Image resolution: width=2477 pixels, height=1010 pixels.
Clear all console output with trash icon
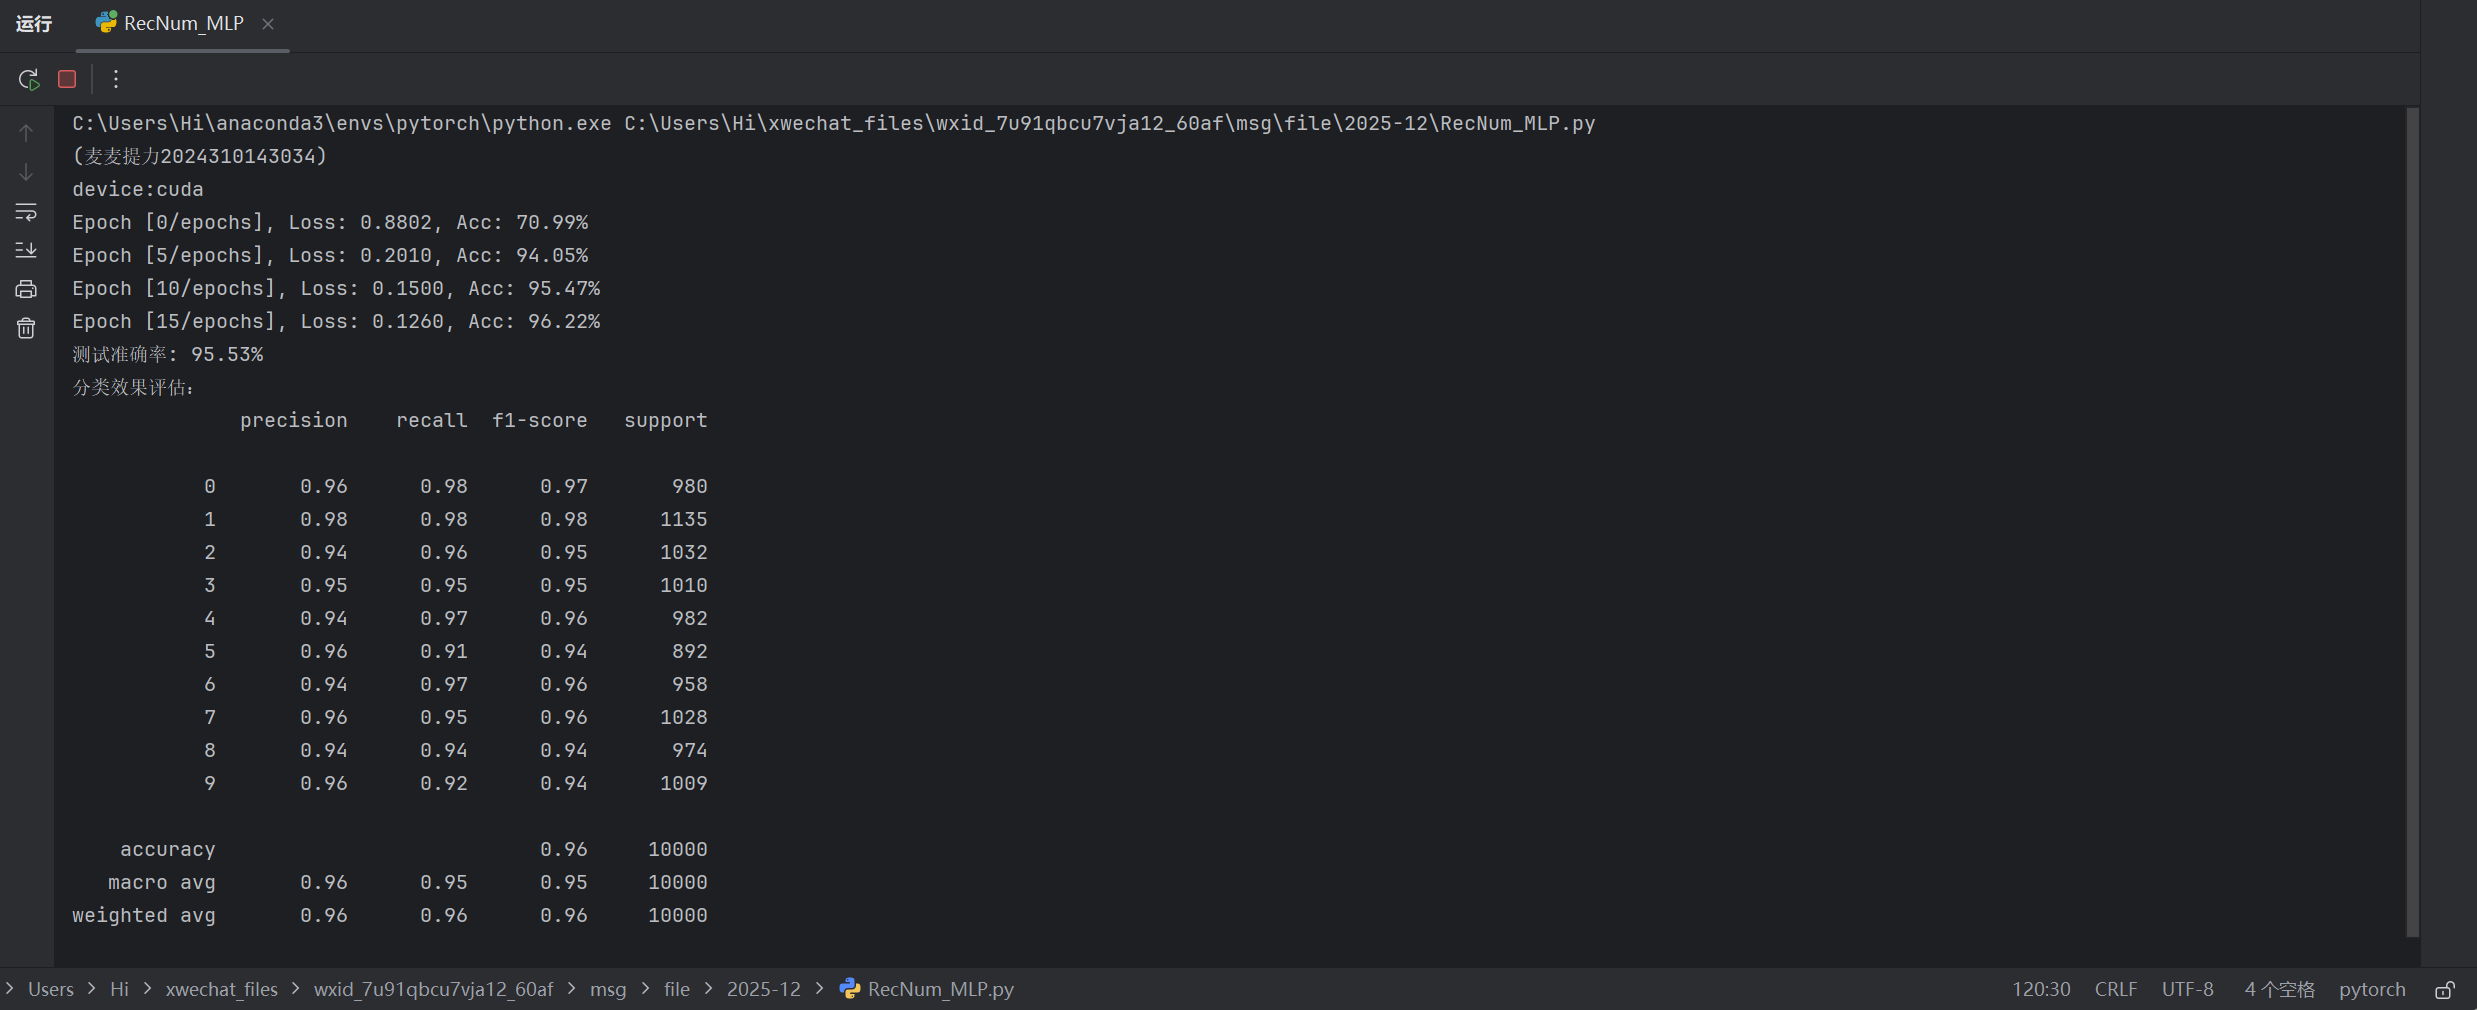pyautogui.click(x=26, y=328)
